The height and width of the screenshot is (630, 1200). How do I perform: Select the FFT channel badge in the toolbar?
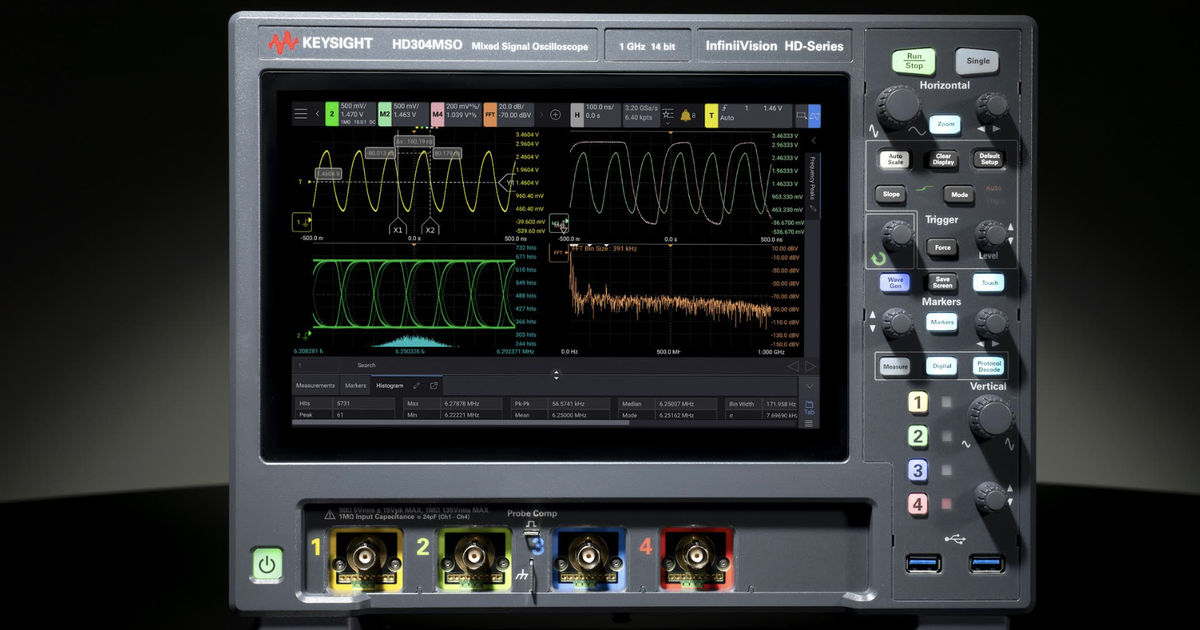(x=490, y=114)
